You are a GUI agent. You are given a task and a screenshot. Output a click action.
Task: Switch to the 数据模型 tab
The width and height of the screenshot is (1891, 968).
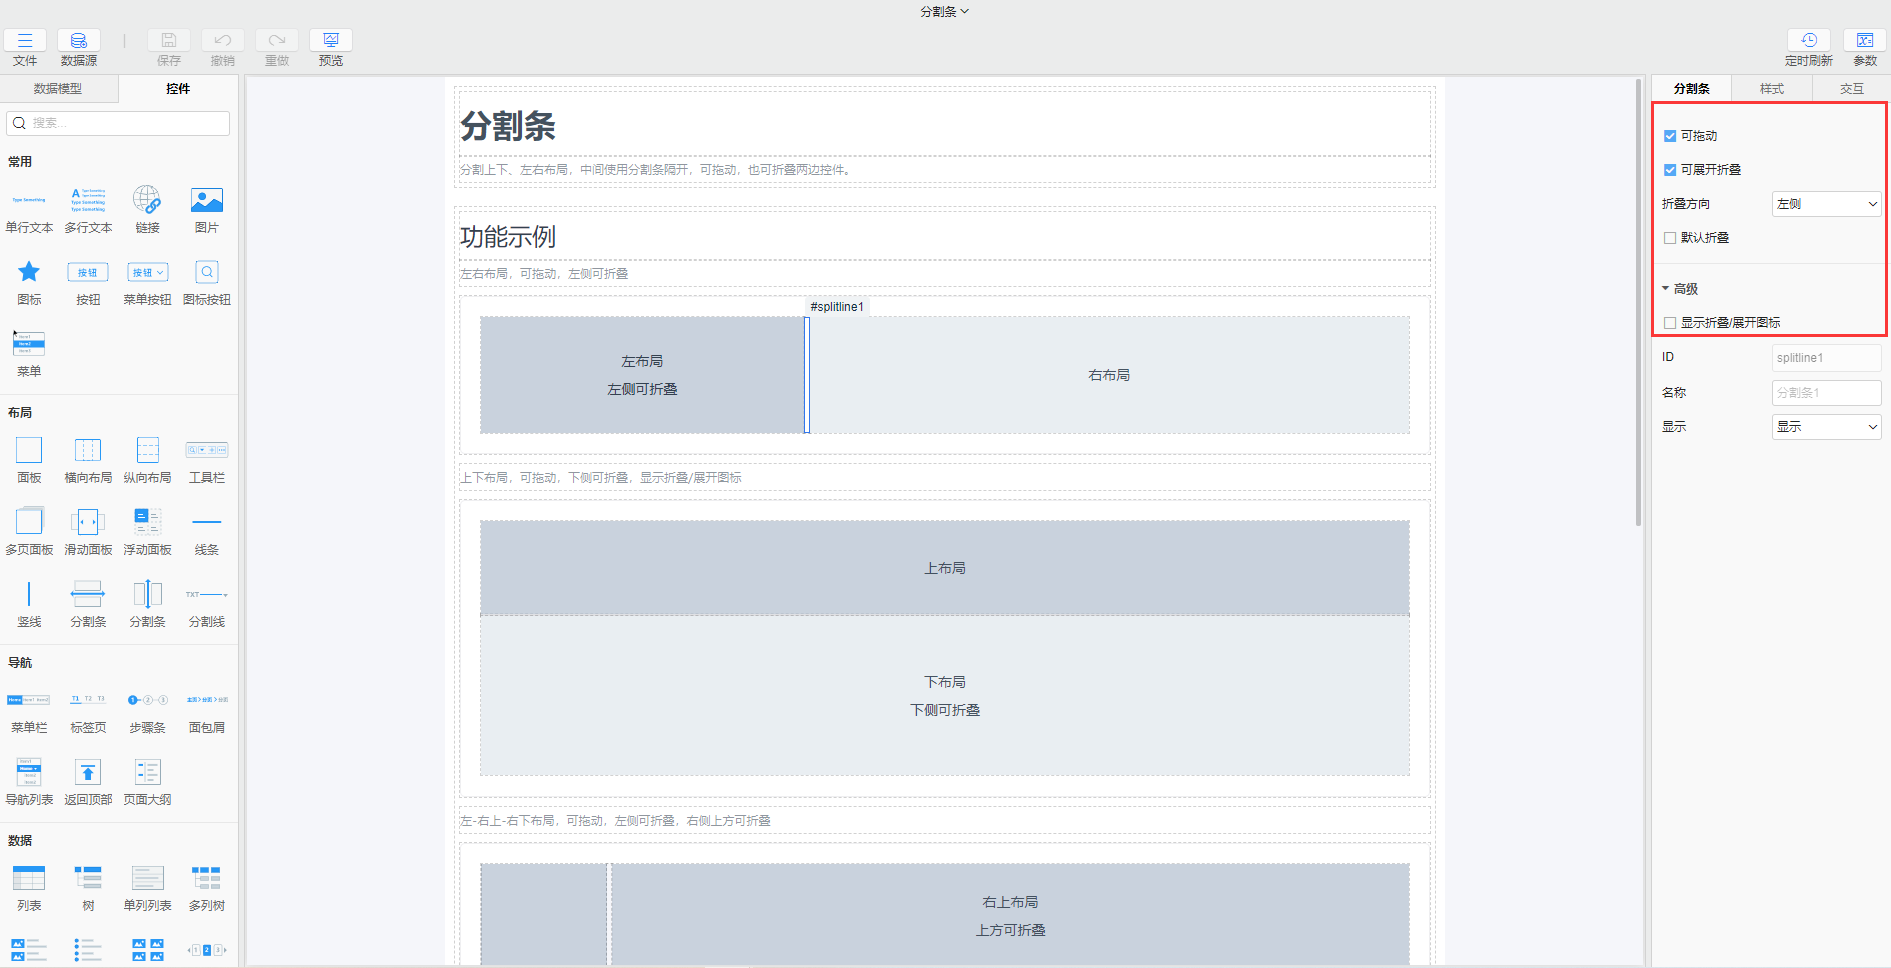click(58, 89)
